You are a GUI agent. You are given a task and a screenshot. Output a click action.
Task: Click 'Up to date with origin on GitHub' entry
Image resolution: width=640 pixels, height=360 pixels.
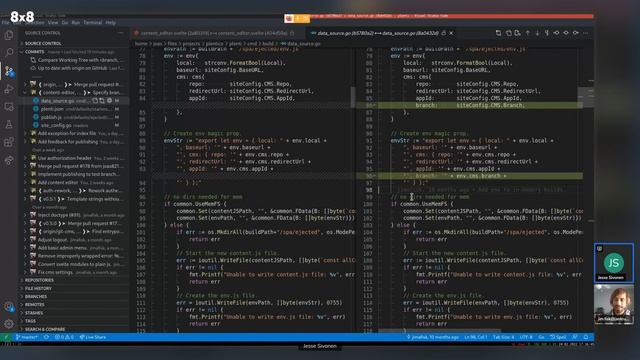[78, 68]
